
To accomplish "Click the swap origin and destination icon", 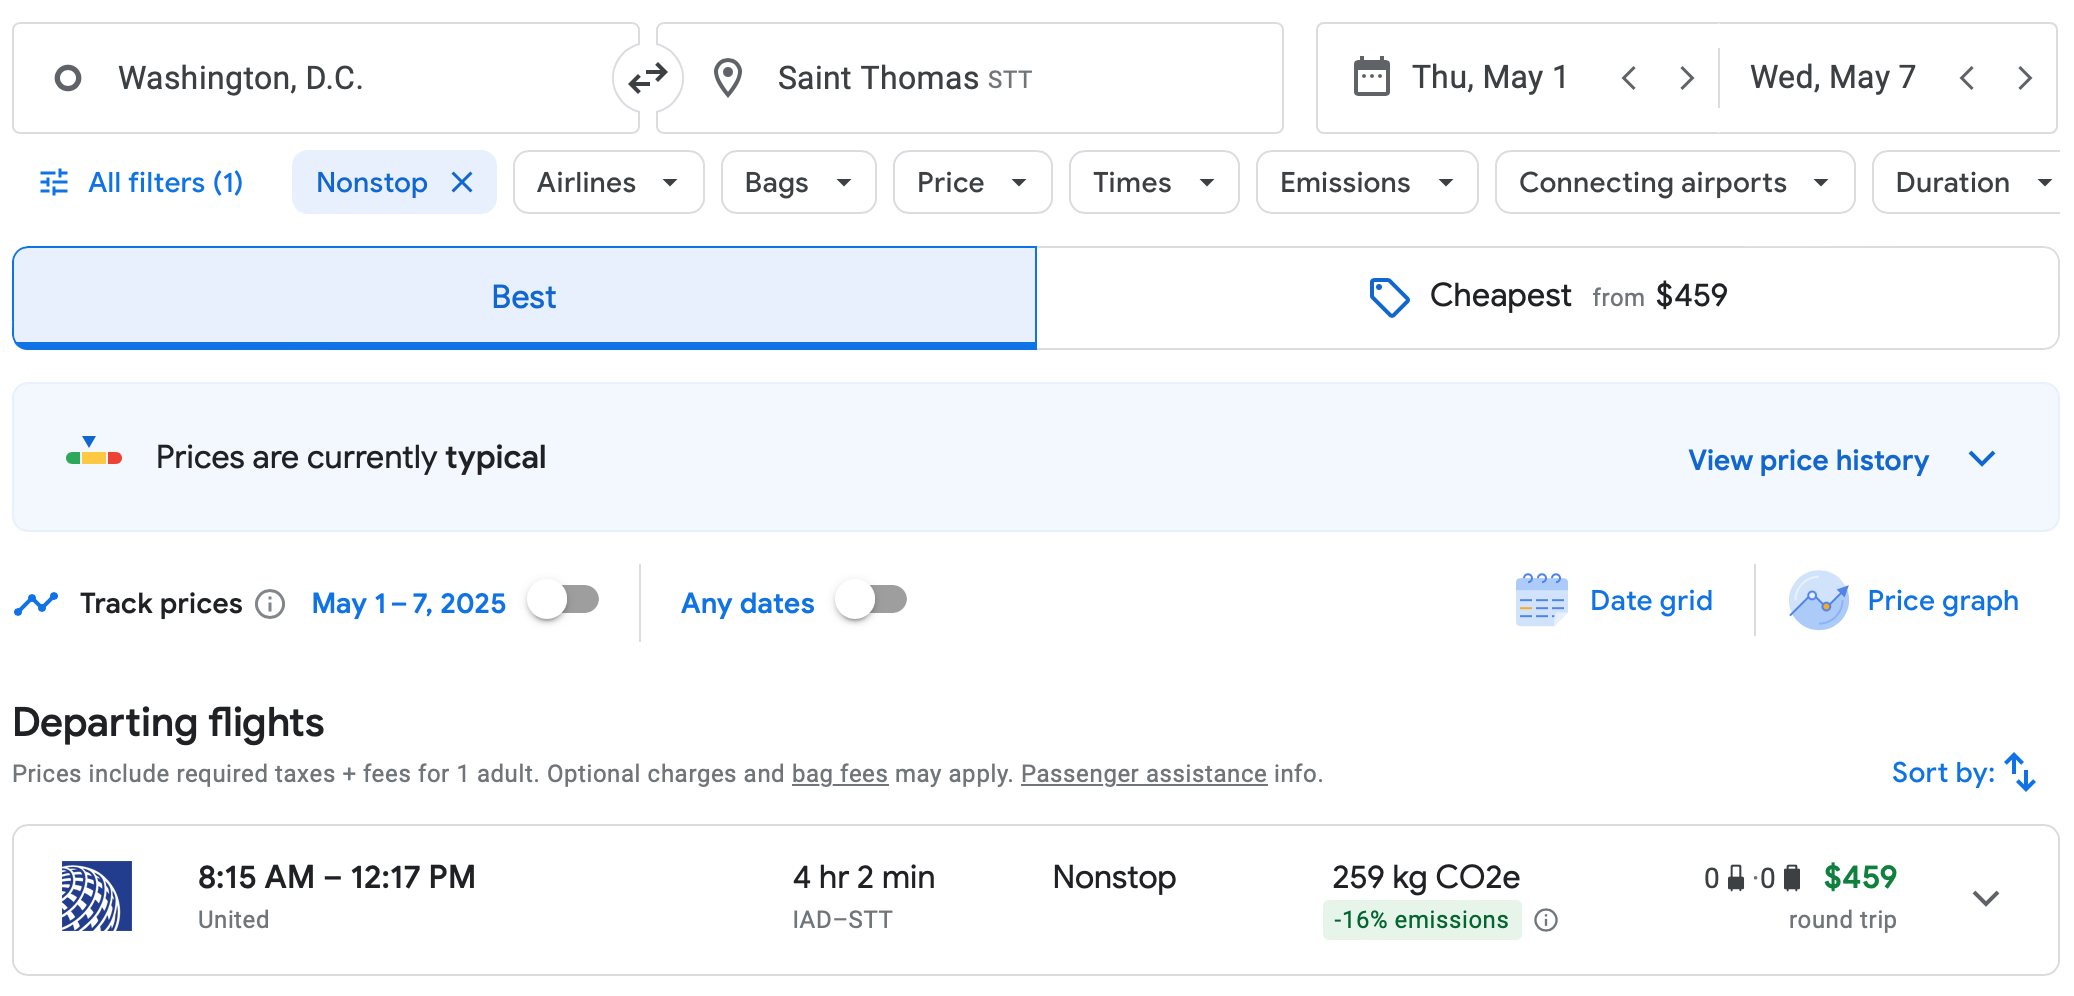I will tap(647, 78).
